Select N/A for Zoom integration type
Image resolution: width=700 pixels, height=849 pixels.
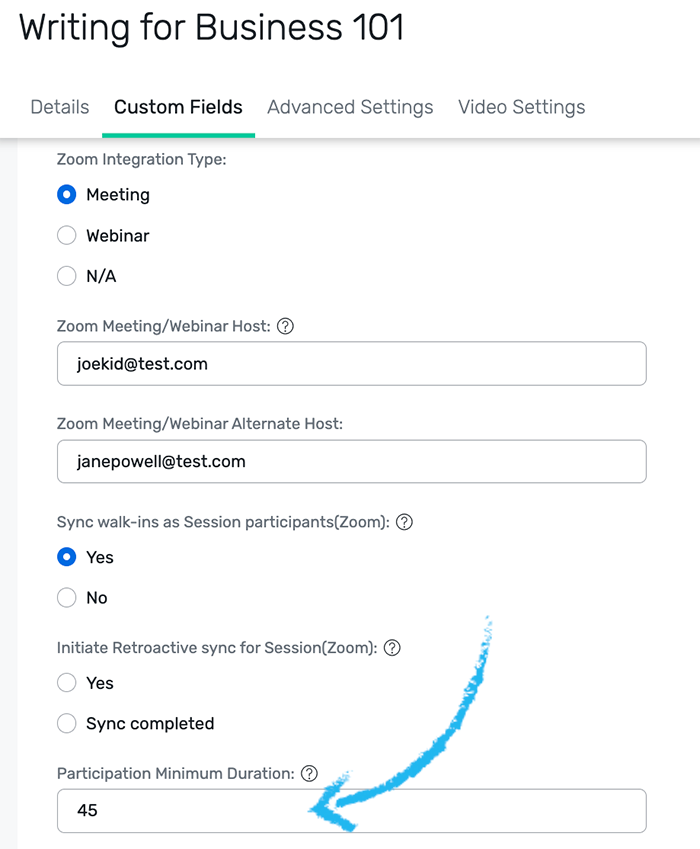click(x=67, y=276)
